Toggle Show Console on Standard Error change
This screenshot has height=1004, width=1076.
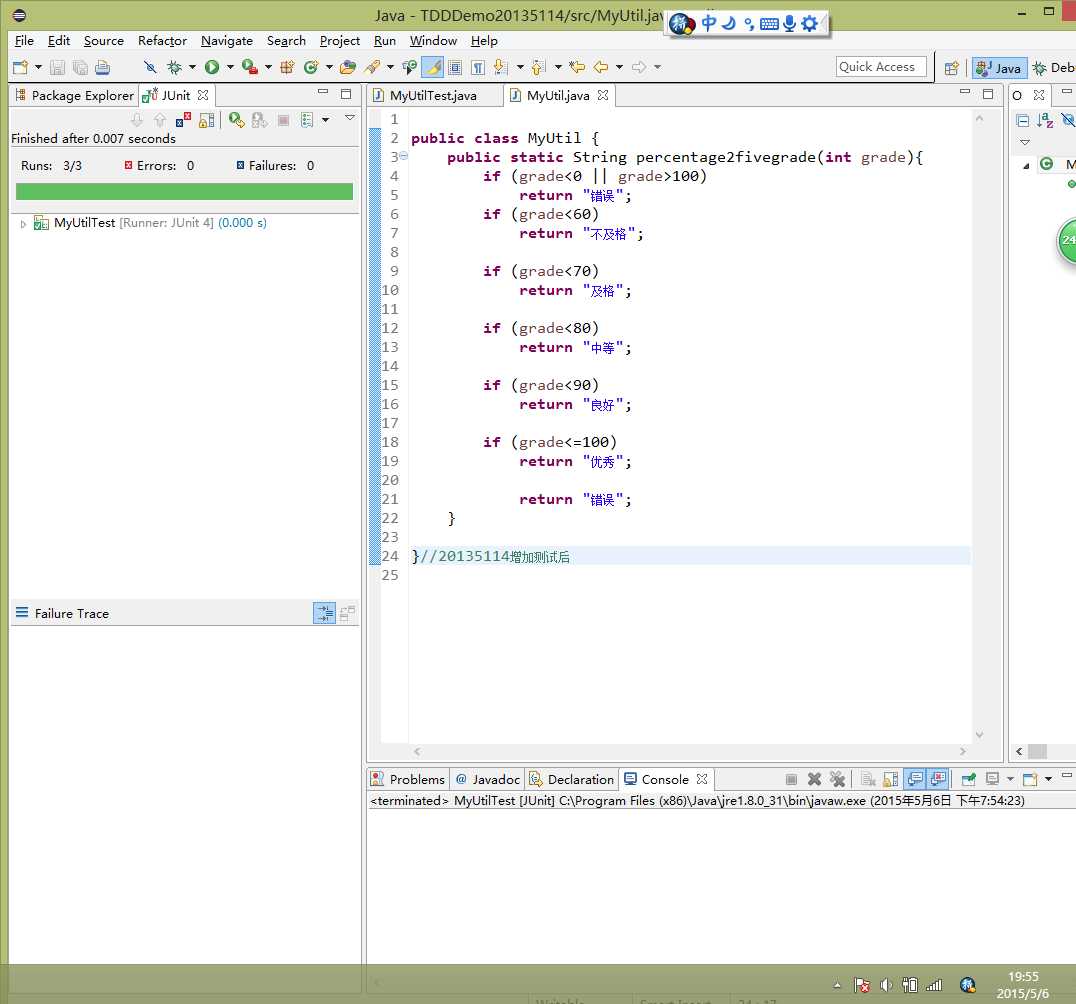pos(938,779)
